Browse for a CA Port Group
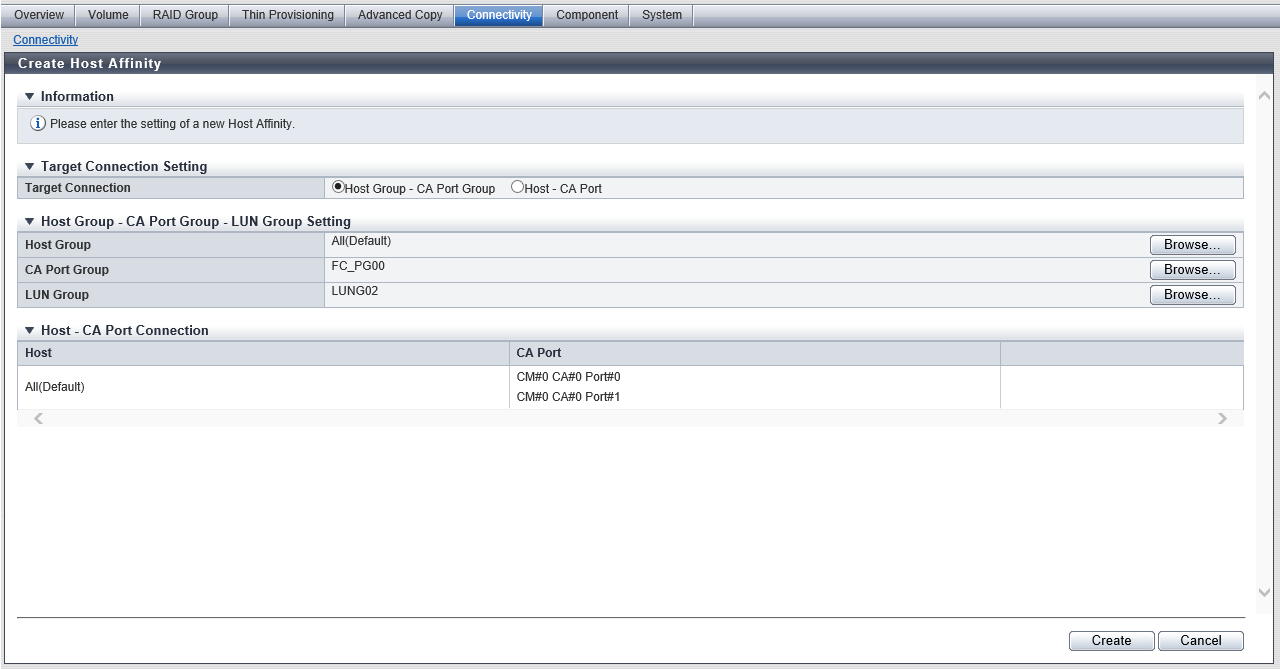 1192,270
